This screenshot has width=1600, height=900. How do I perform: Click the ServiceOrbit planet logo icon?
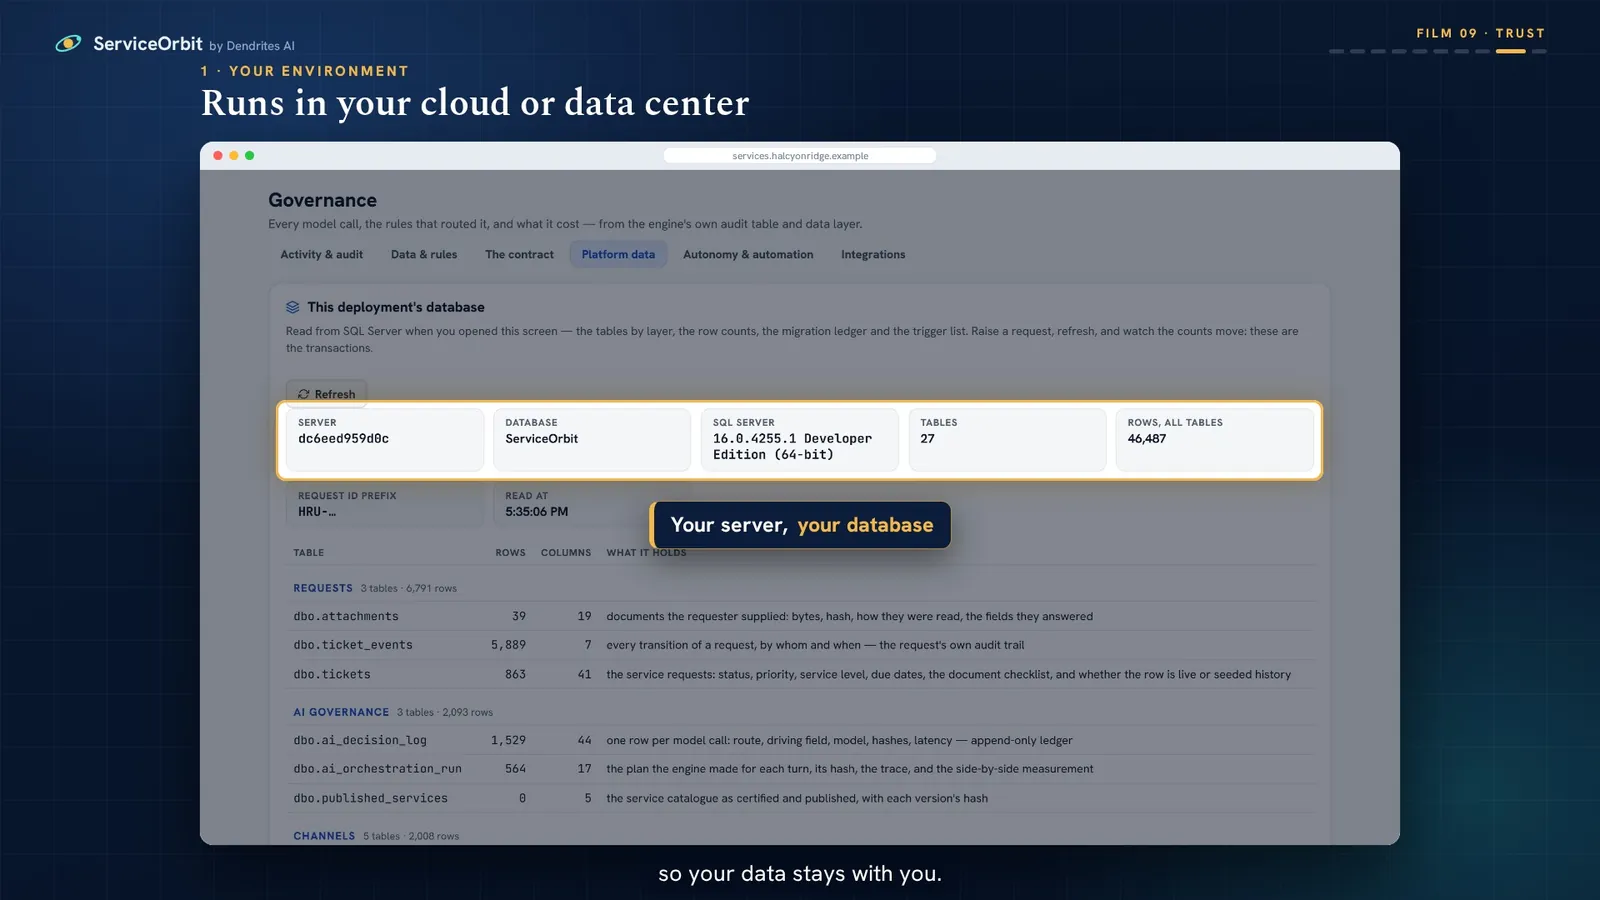(x=68, y=43)
